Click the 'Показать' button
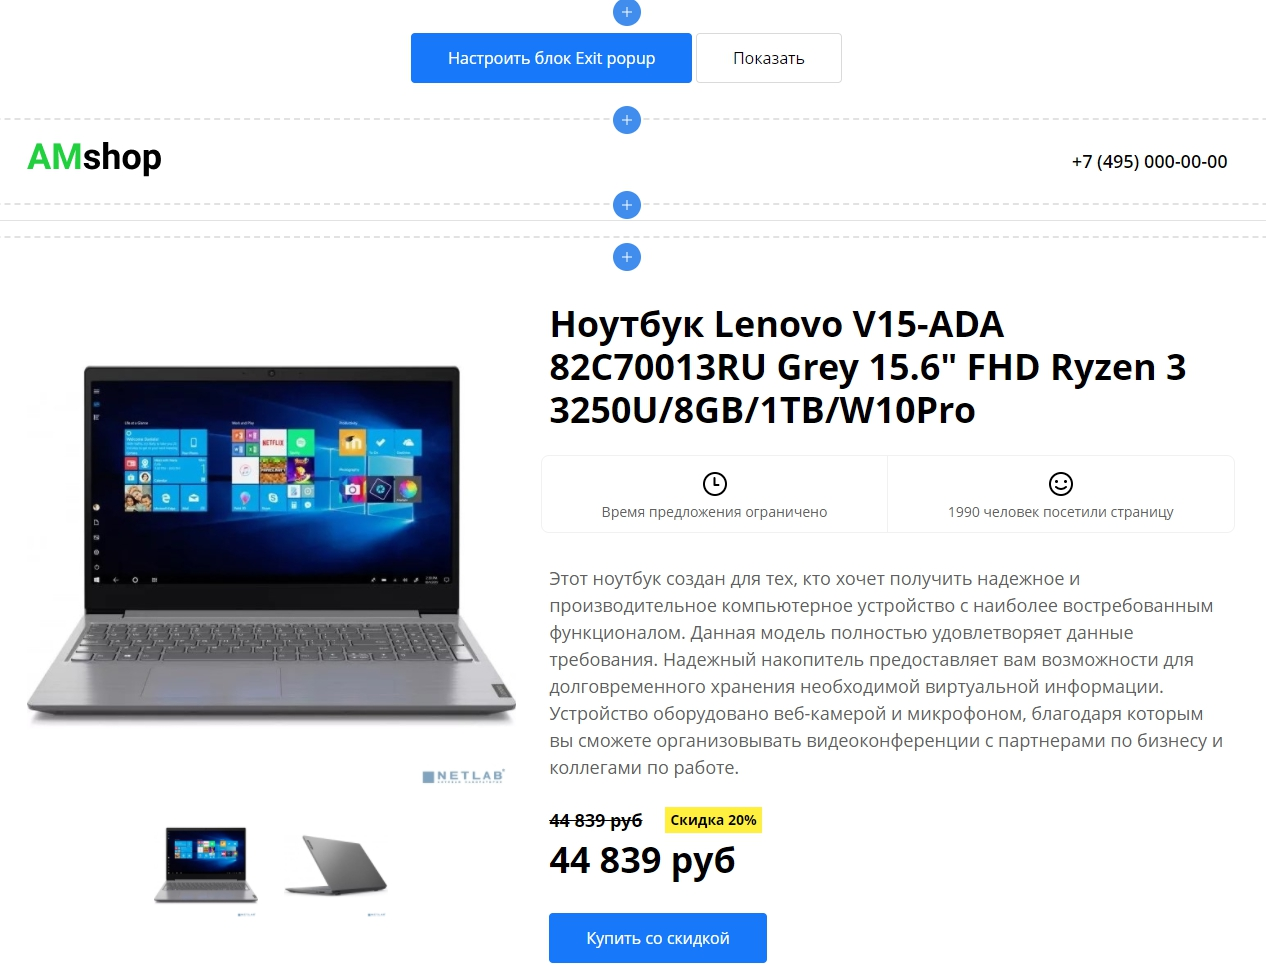This screenshot has height=965, width=1266. [769, 58]
